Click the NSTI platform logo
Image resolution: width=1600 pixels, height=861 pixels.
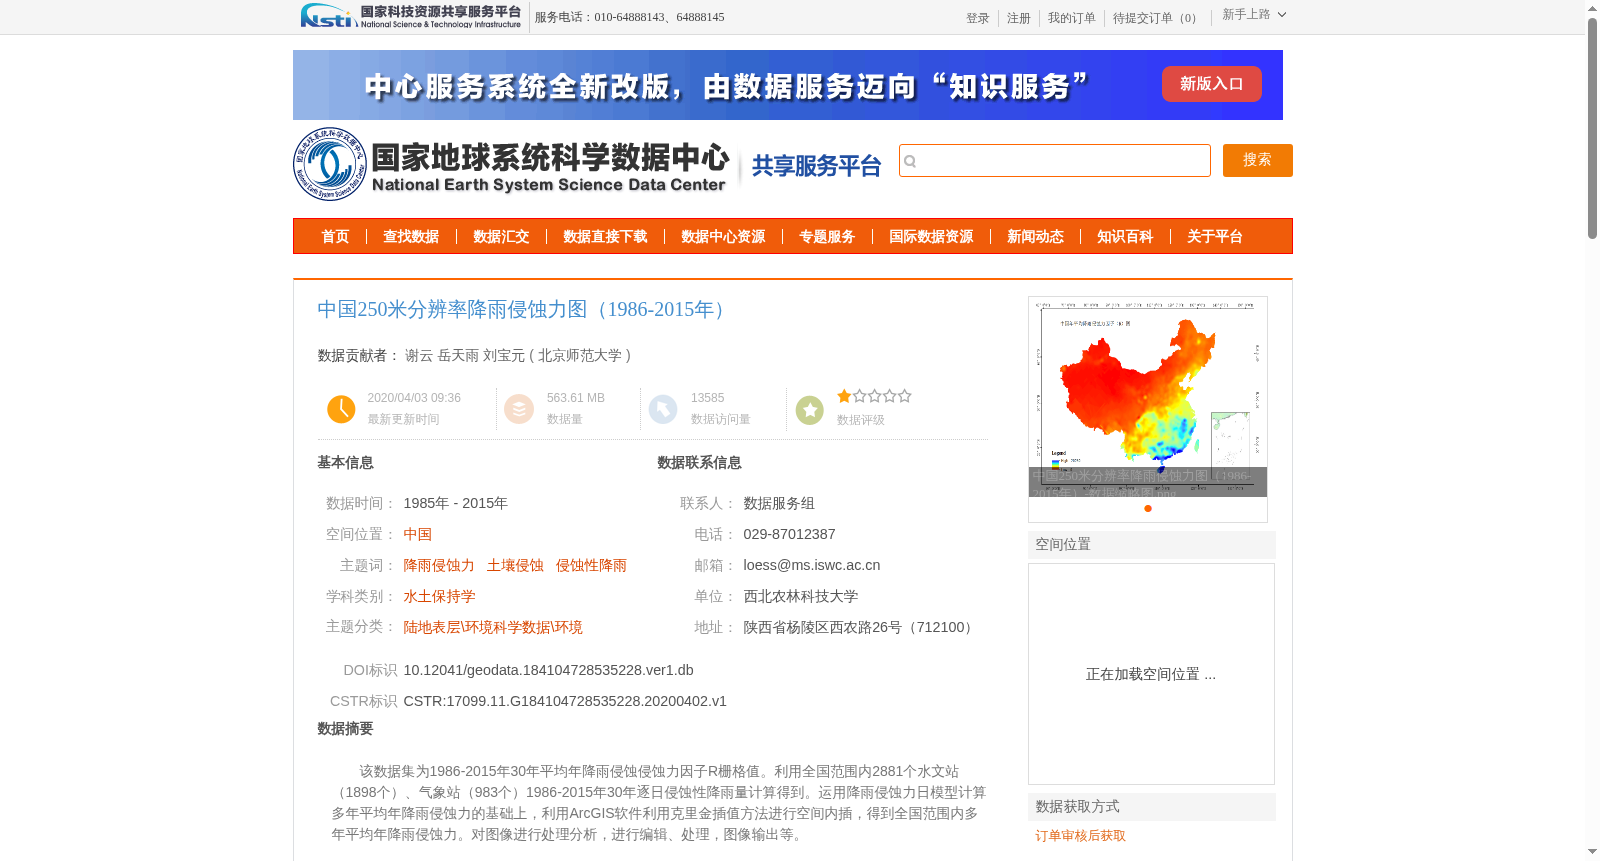(x=411, y=16)
